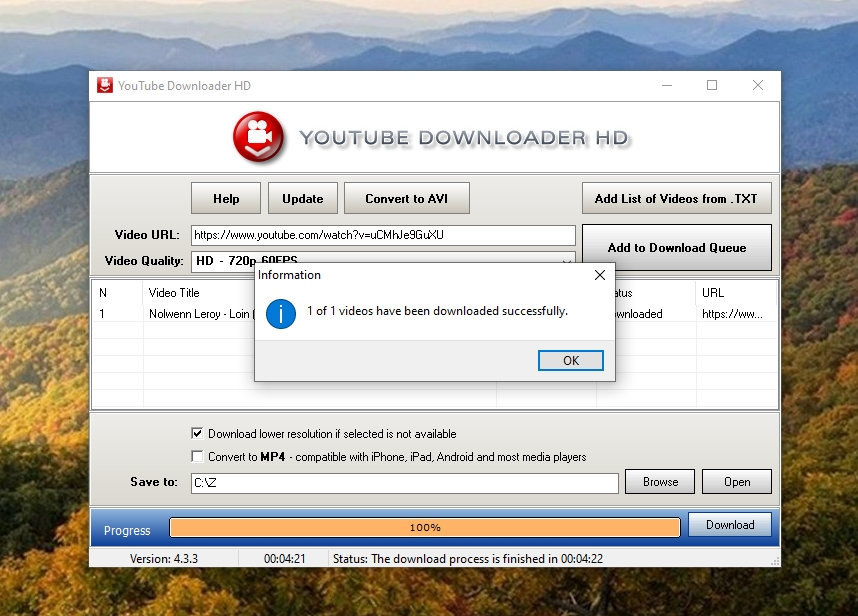Click the download process finished status message

(x=468, y=559)
